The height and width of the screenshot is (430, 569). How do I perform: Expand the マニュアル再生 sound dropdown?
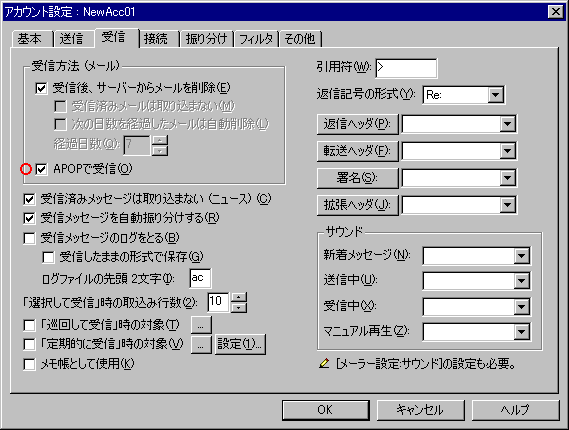click(521, 332)
